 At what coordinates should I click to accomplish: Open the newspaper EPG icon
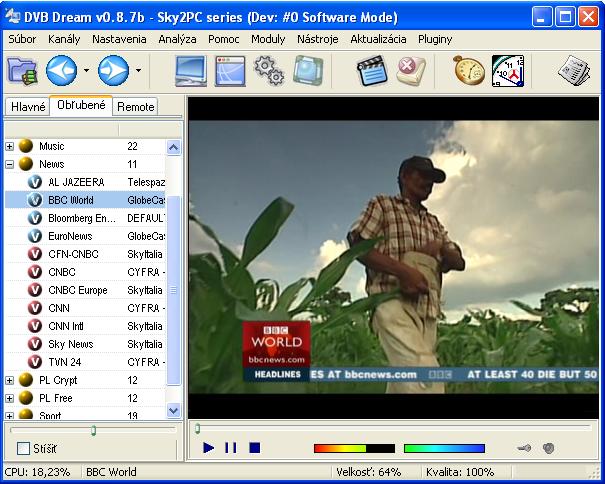pos(575,71)
